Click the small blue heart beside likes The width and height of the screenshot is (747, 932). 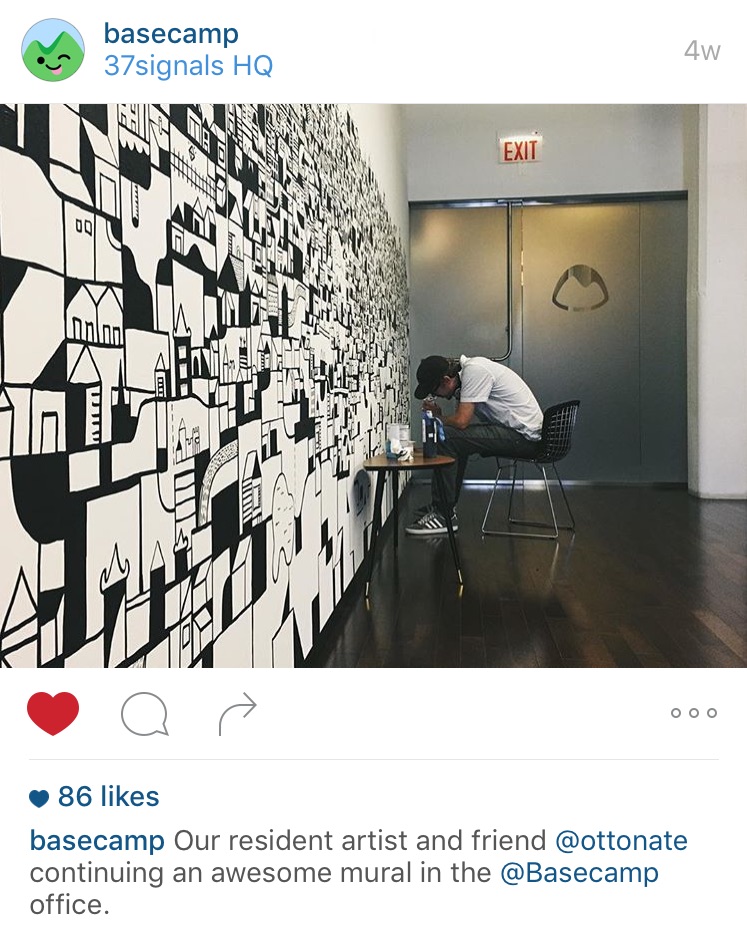(x=39, y=798)
